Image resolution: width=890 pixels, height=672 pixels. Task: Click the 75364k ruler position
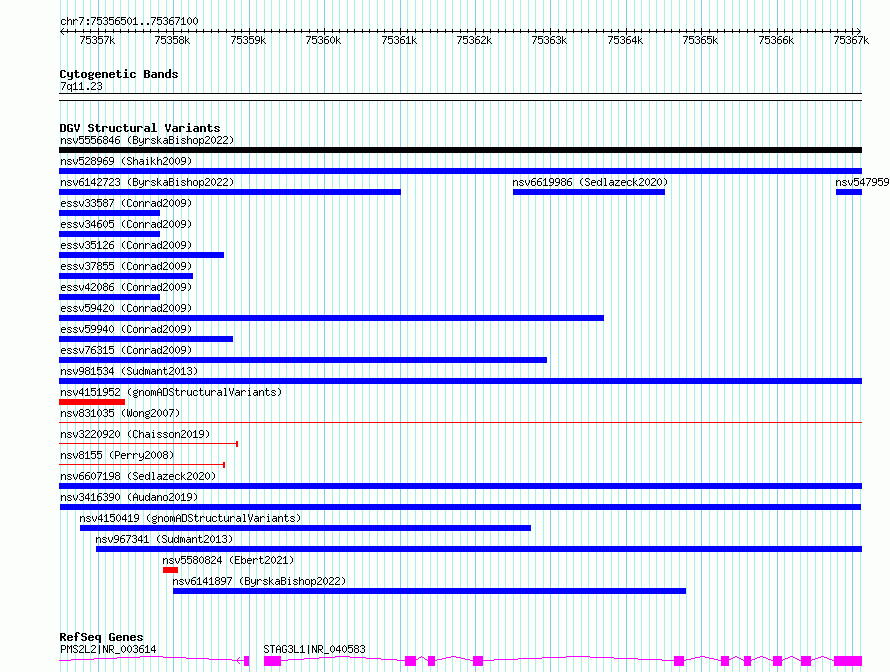625,40
